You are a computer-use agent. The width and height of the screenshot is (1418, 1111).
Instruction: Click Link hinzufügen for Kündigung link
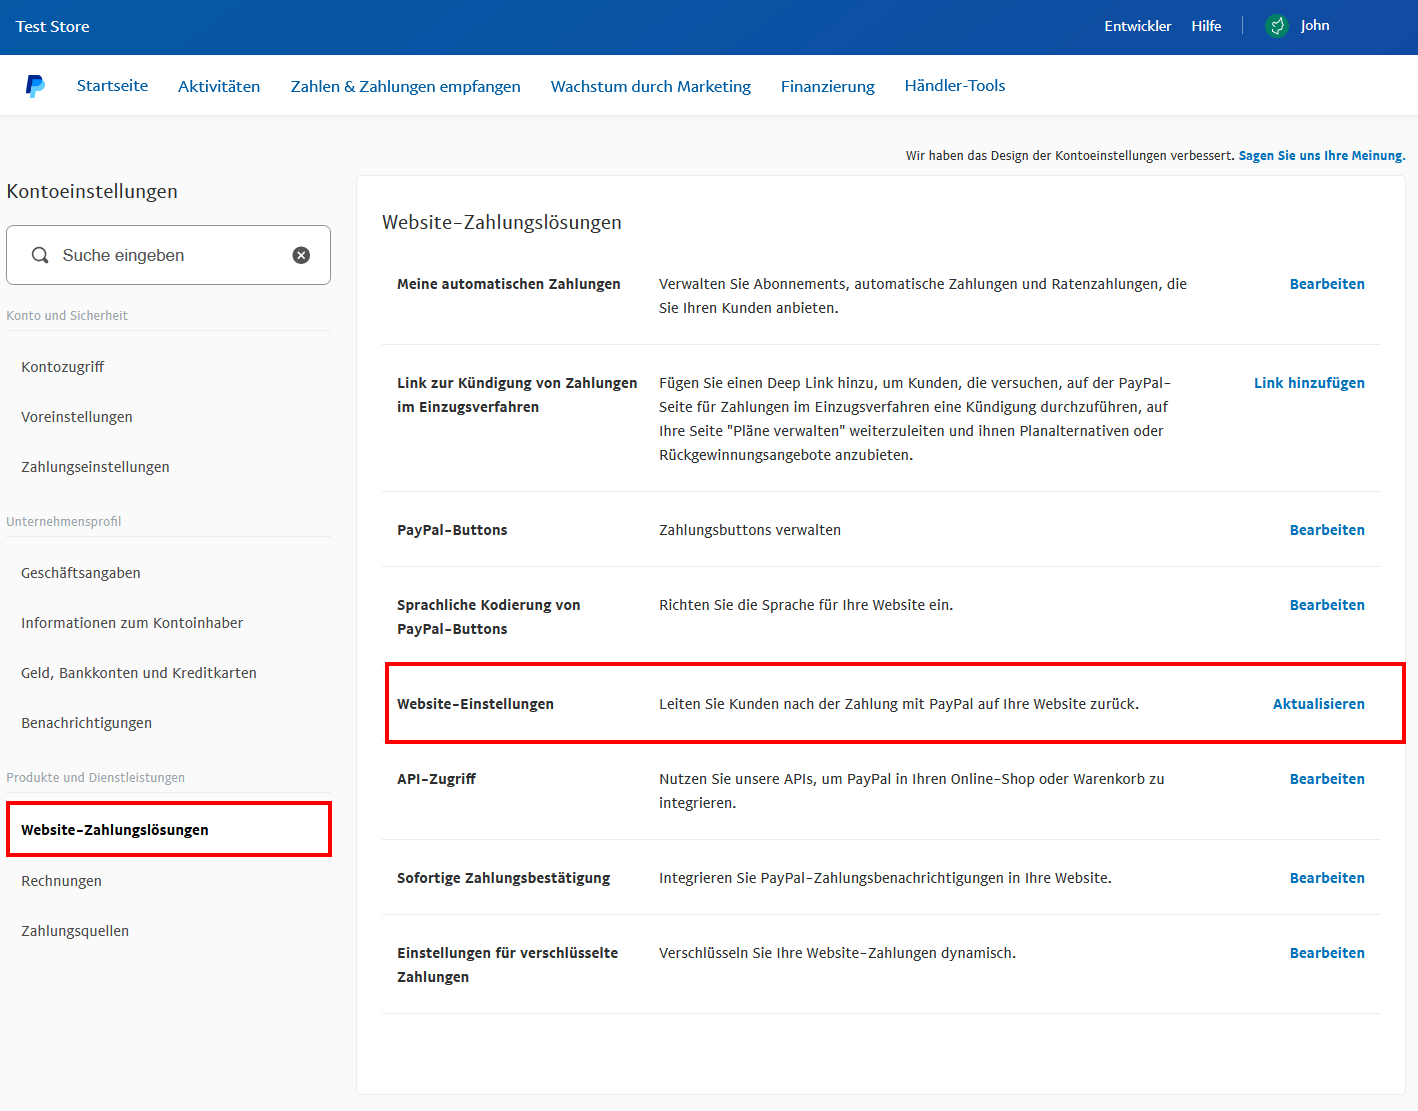(1309, 383)
